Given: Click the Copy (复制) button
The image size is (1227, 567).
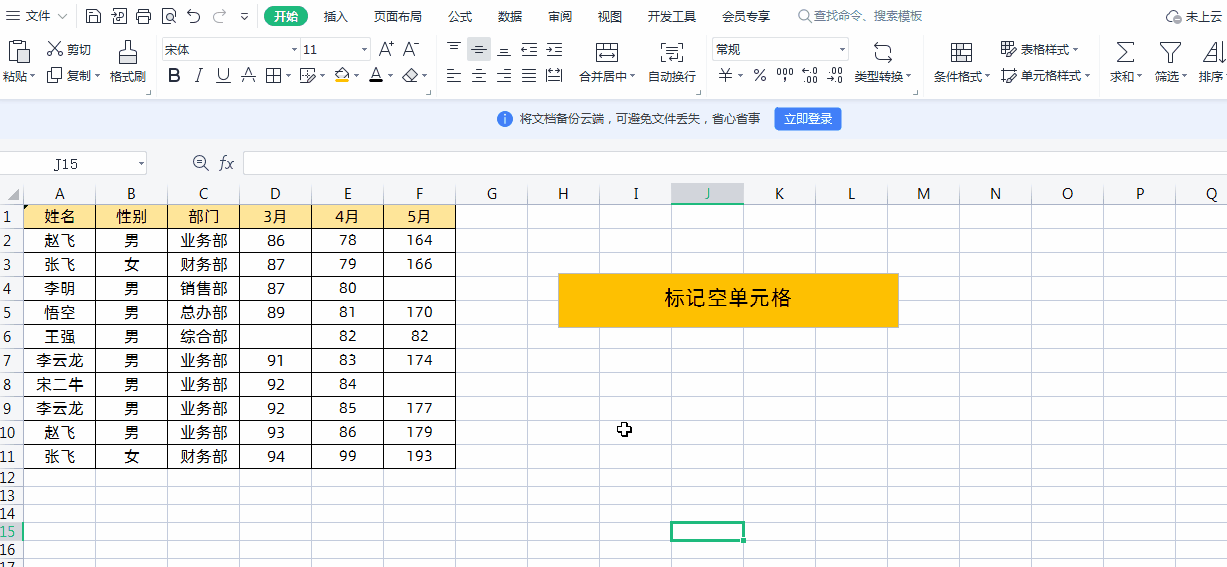Looking at the screenshot, I should pos(68,75).
